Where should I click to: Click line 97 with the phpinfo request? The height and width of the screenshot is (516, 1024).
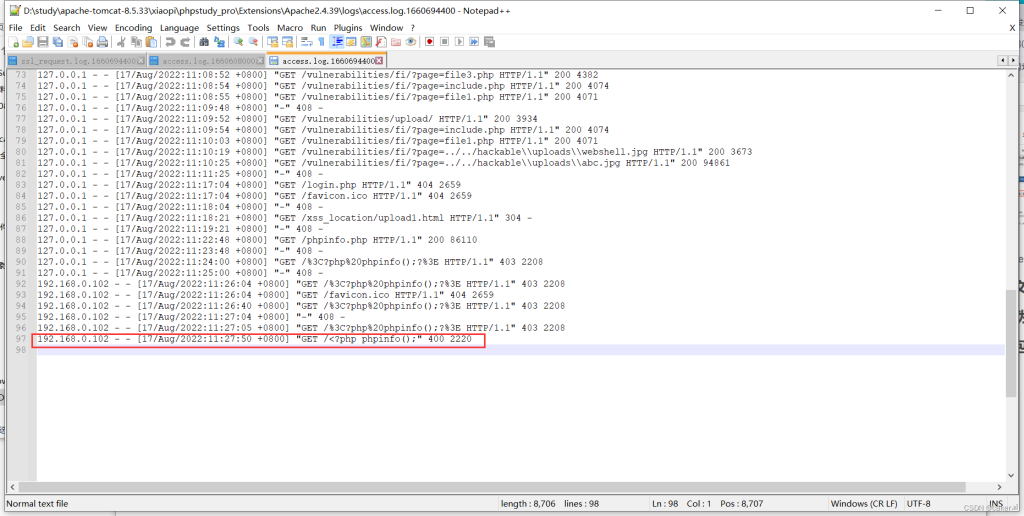coord(258,340)
